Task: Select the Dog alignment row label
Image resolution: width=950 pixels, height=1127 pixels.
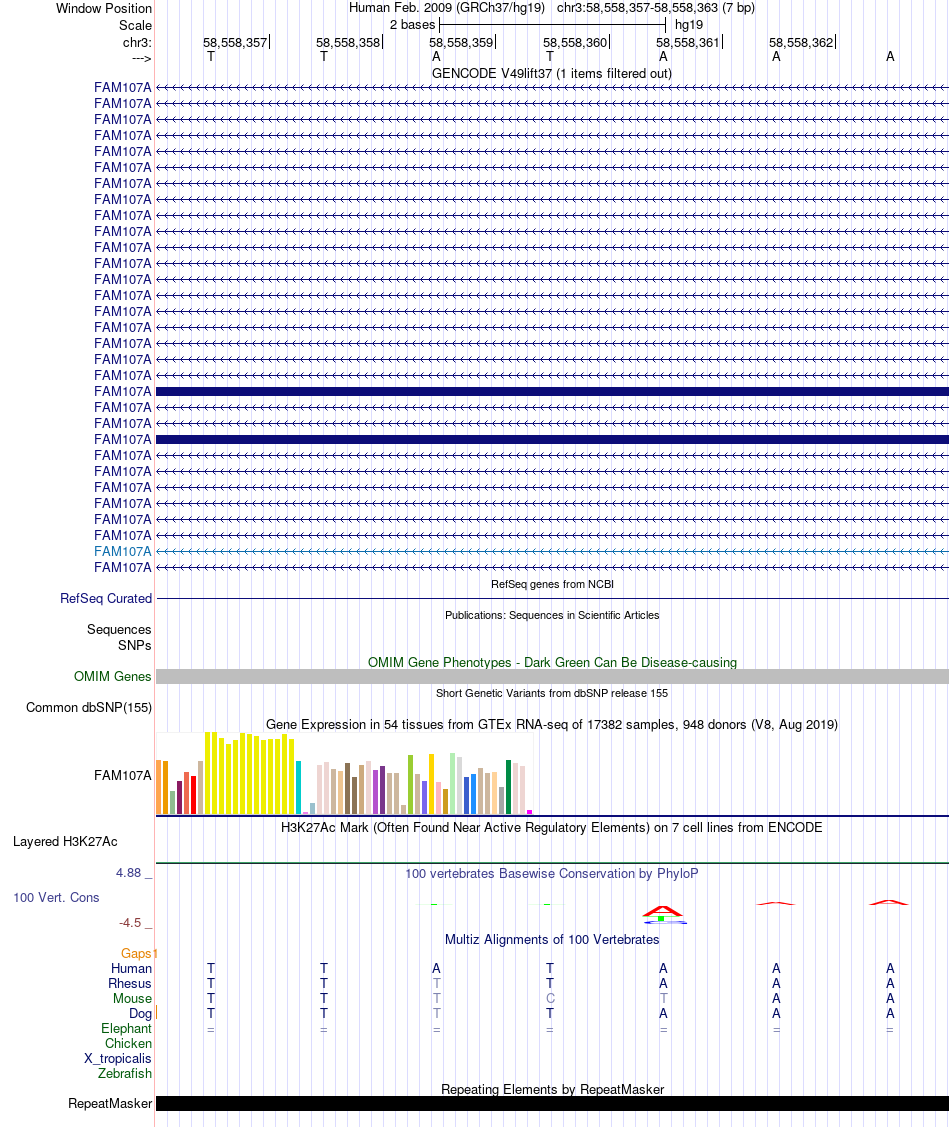Action: (x=140, y=1013)
